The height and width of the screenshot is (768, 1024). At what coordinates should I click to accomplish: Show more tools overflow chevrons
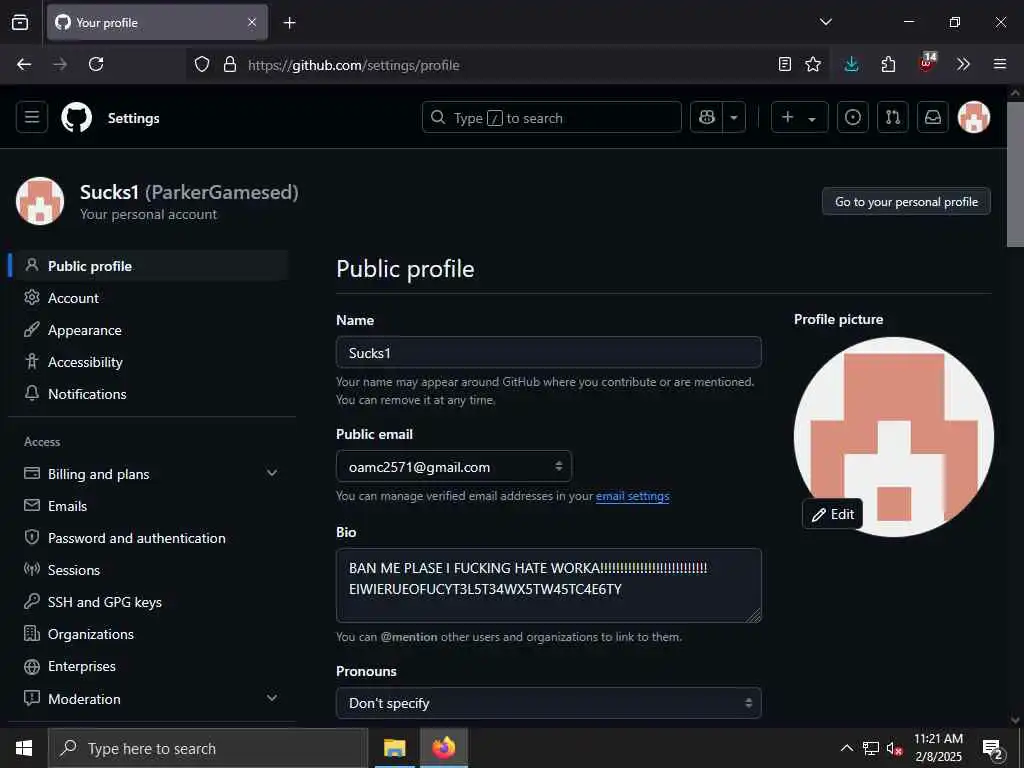point(963,64)
